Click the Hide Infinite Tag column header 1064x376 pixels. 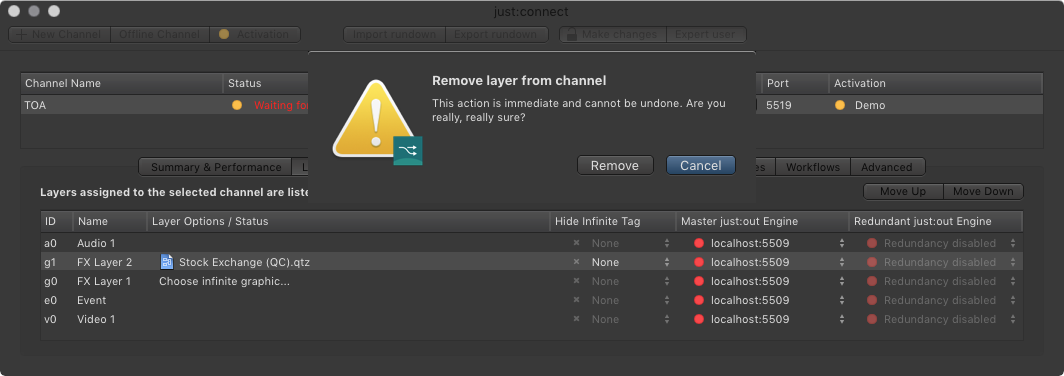point(613,221)
